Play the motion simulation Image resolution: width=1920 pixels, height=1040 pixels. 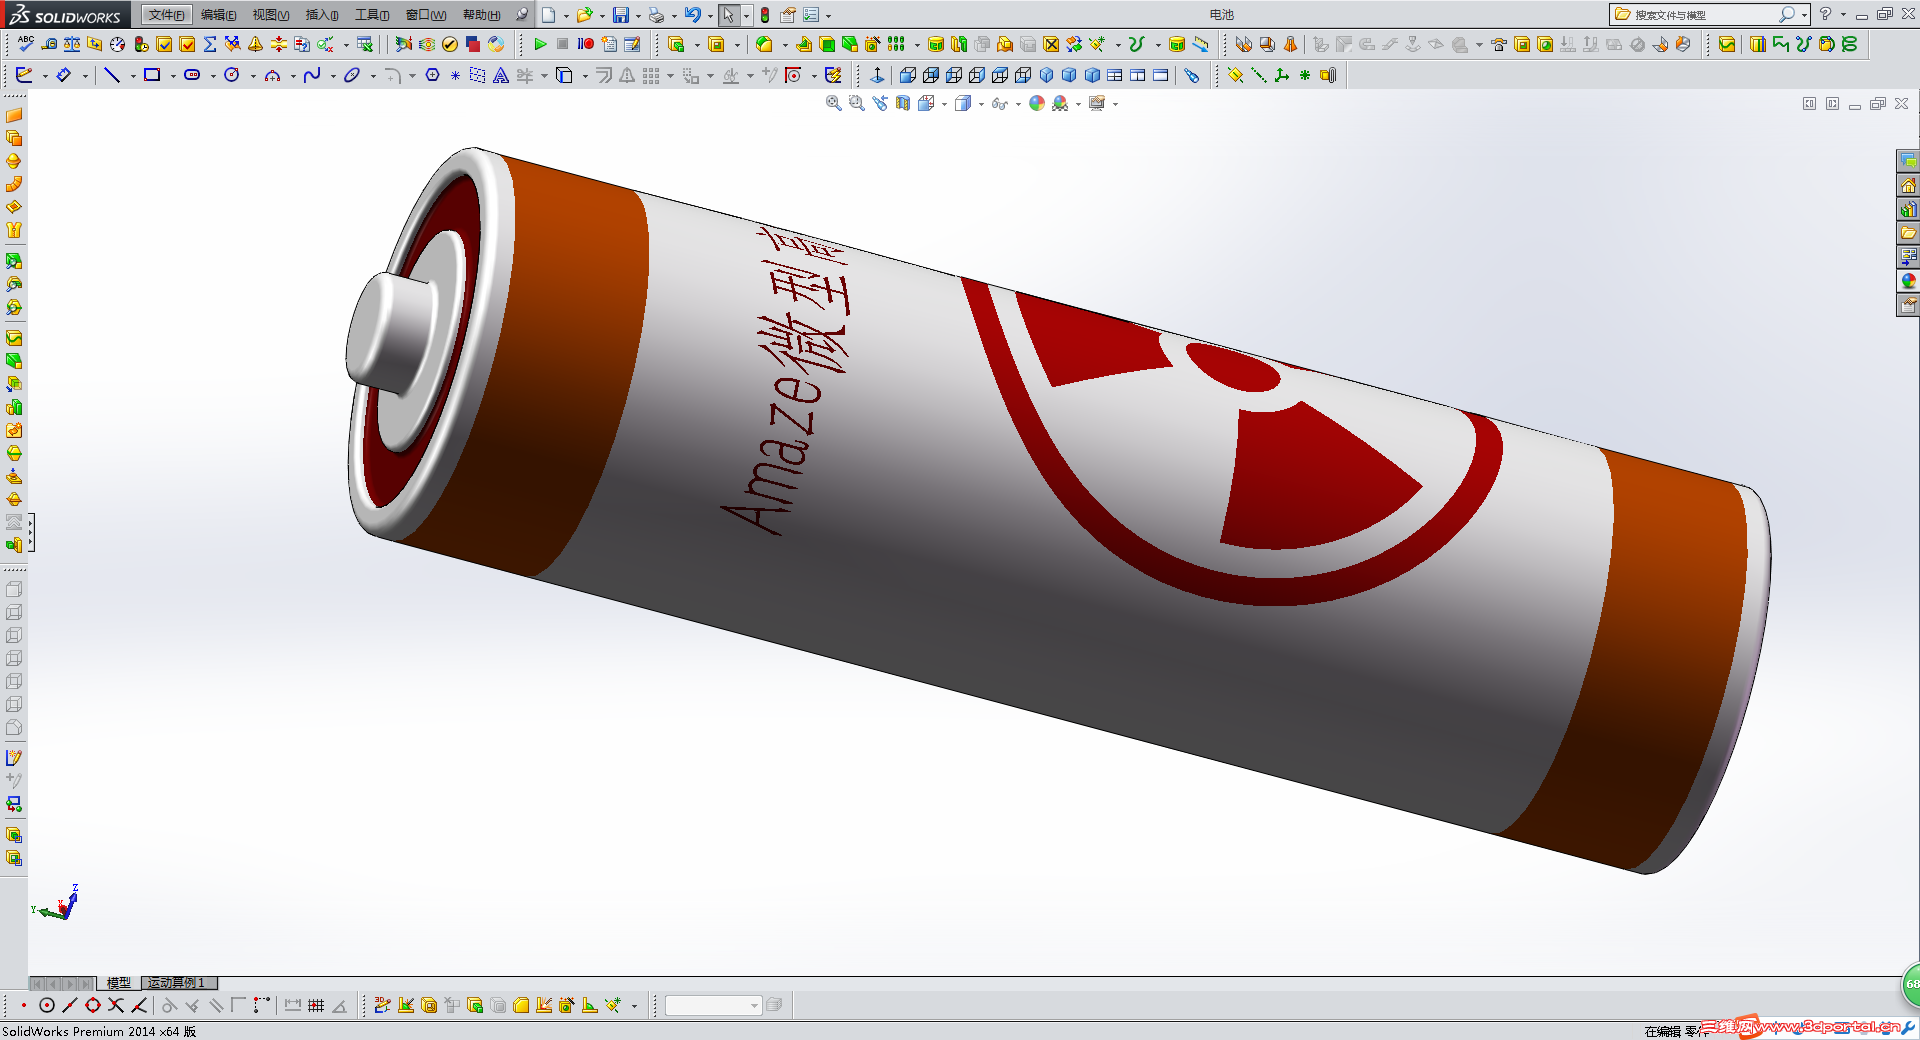point(540,44)
